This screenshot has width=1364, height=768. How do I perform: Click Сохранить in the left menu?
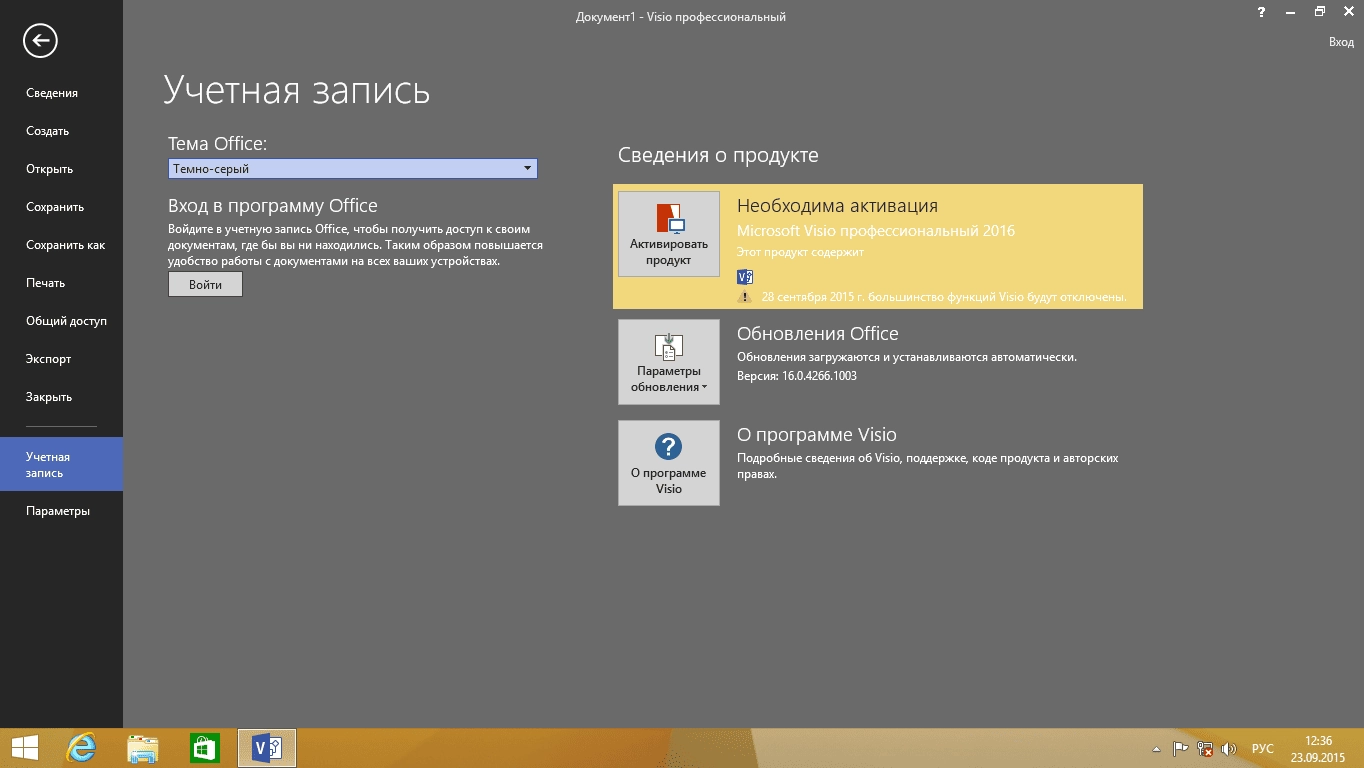(55, 207)
